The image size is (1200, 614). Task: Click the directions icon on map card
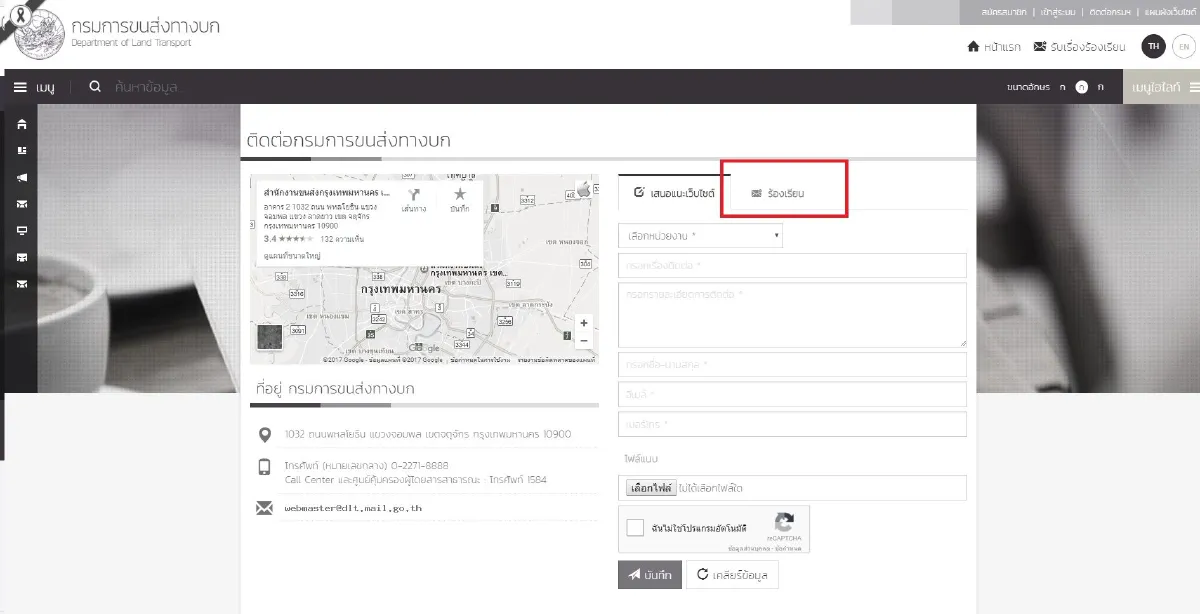point(413,196)
